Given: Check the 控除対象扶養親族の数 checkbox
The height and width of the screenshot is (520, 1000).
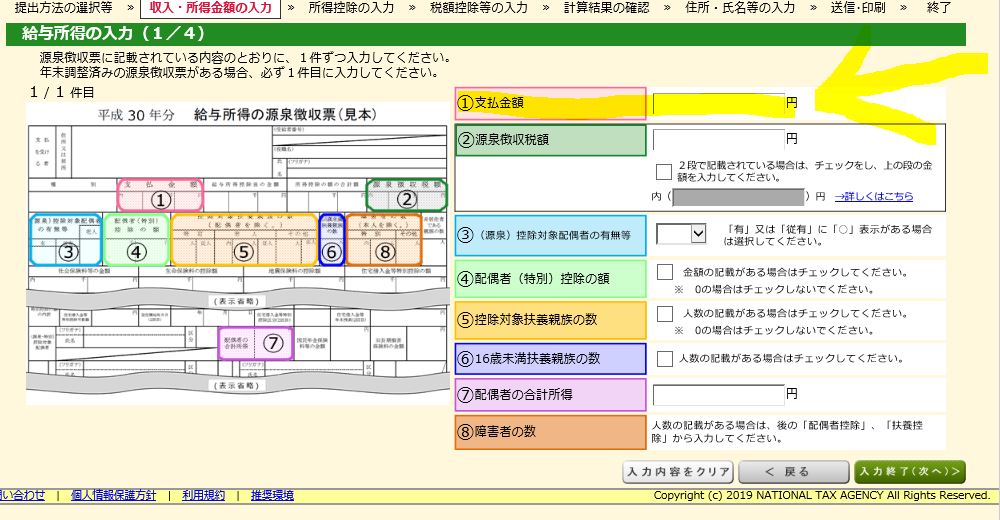Looking at the screenshot, I should 665,314.
